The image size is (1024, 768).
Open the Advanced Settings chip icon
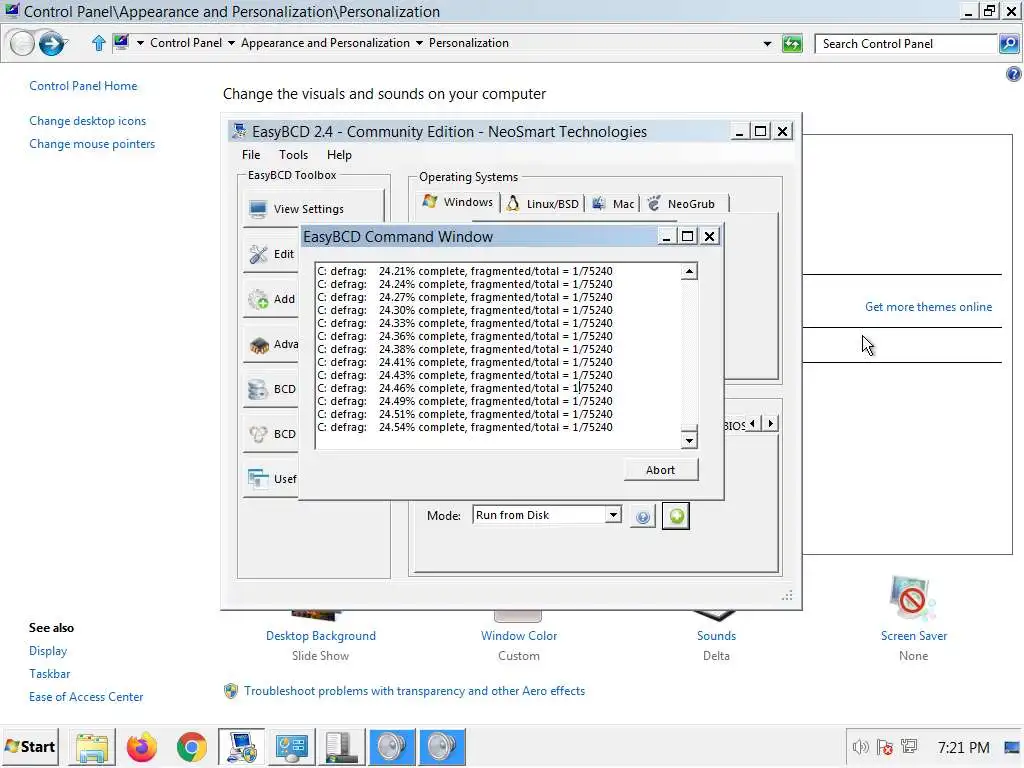[259, 344]
